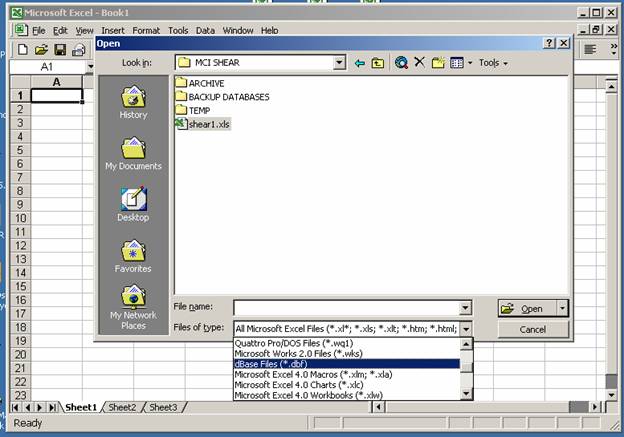Image resolution: width=624 pixels, height=437 pixels.
Task: Click the Views grid icon
Action: coord(457,62)
